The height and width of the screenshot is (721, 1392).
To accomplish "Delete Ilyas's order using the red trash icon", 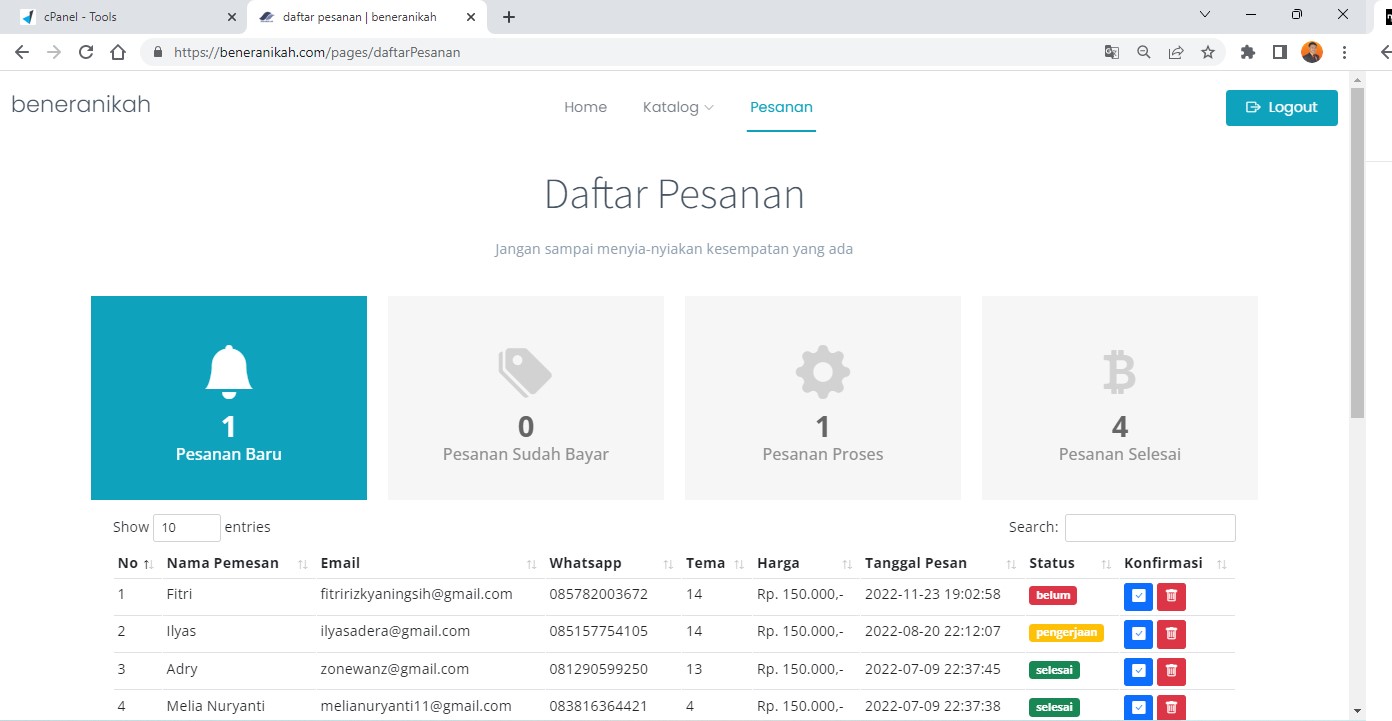I will coord(1171,634).
